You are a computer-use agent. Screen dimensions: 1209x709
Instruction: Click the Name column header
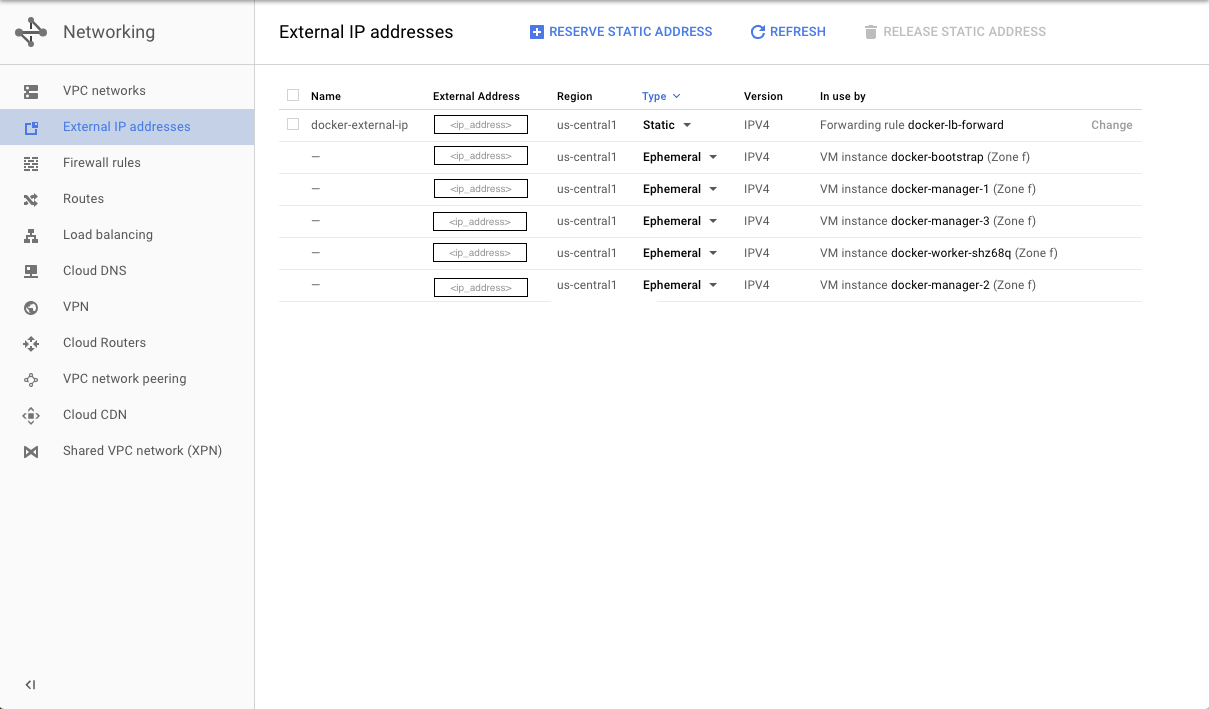click(326, 96)
